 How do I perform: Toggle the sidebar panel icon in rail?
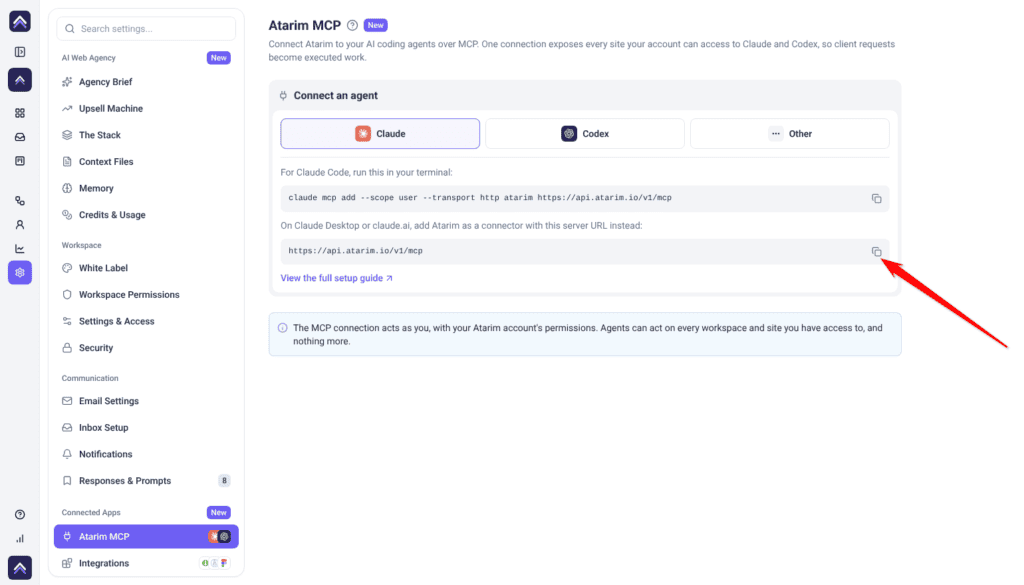(x=20, y=52)
